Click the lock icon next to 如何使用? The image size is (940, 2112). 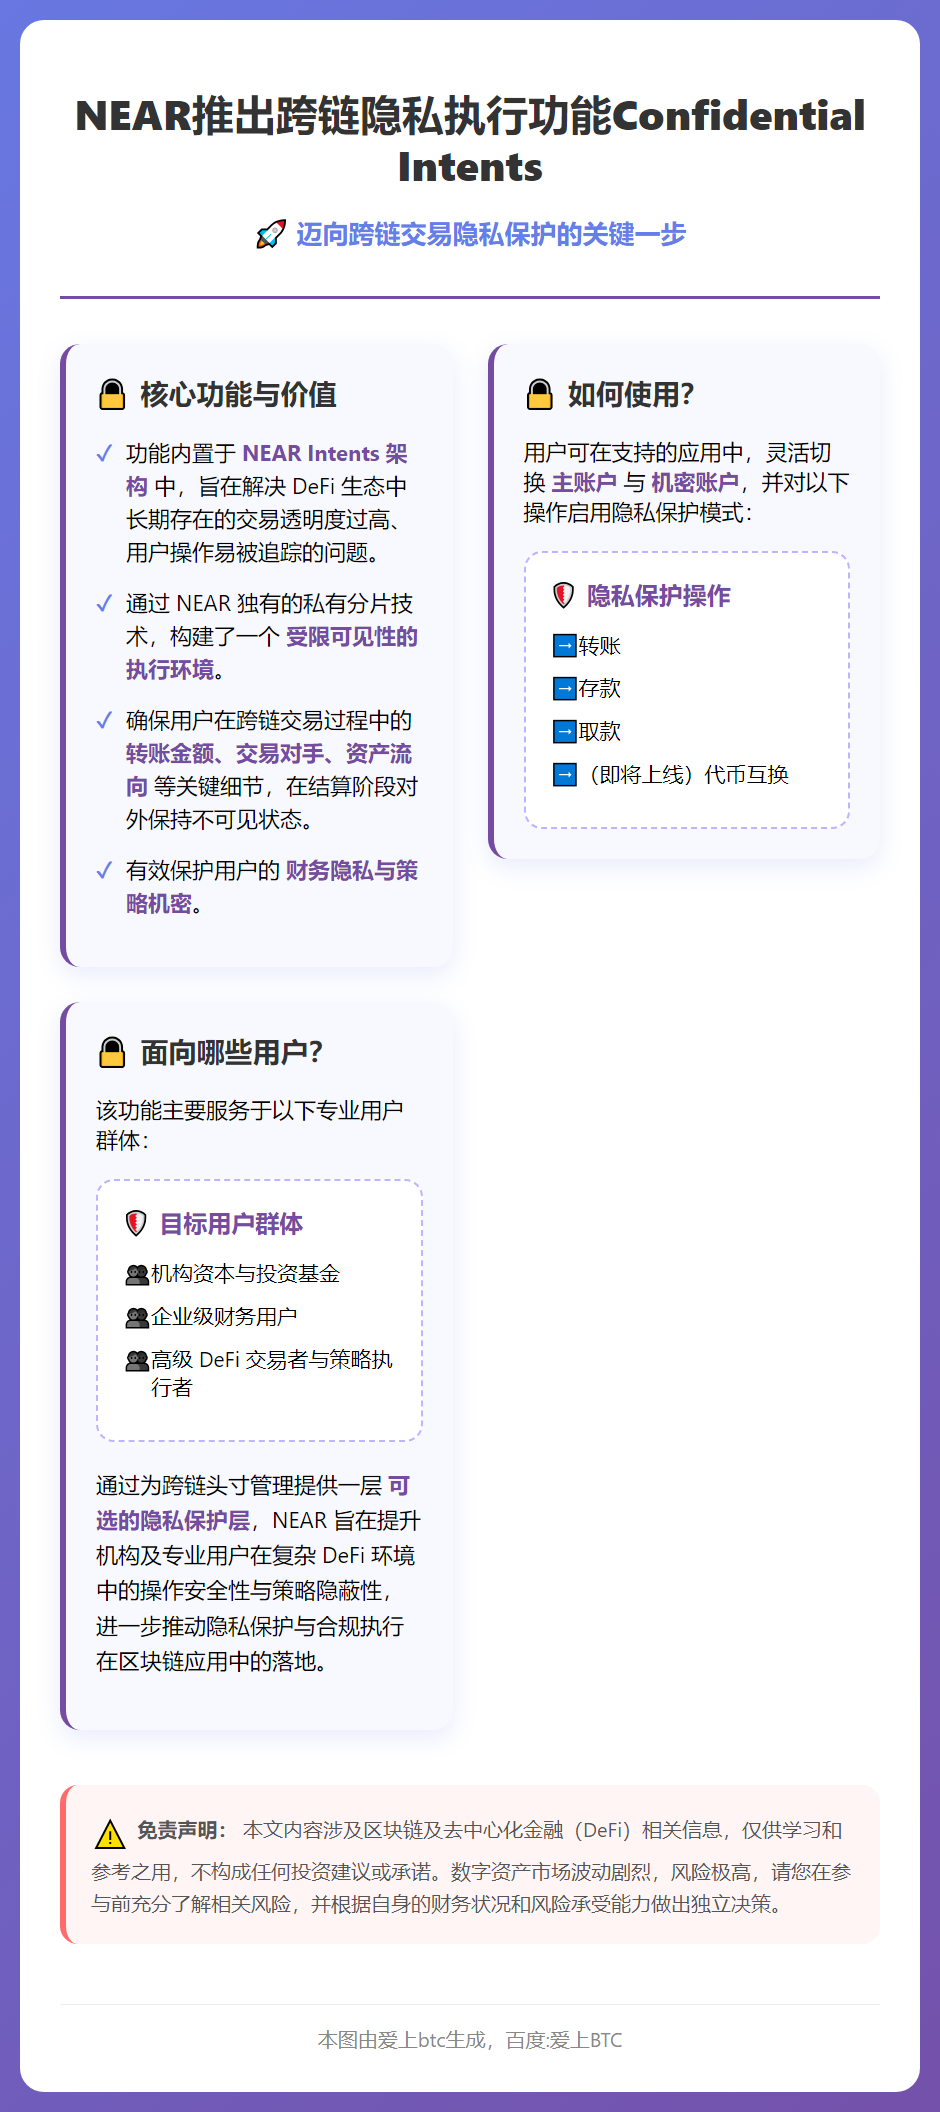[x=540, y=395]
